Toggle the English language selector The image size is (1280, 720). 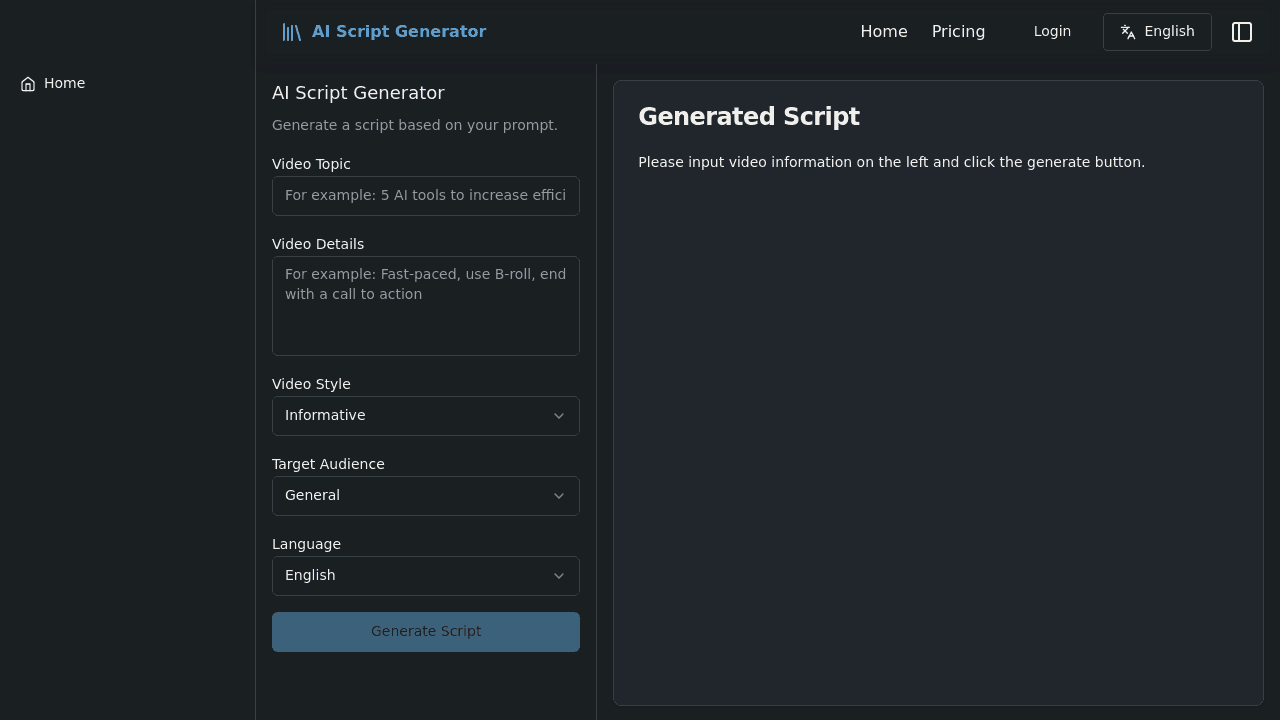point(1157,31)
